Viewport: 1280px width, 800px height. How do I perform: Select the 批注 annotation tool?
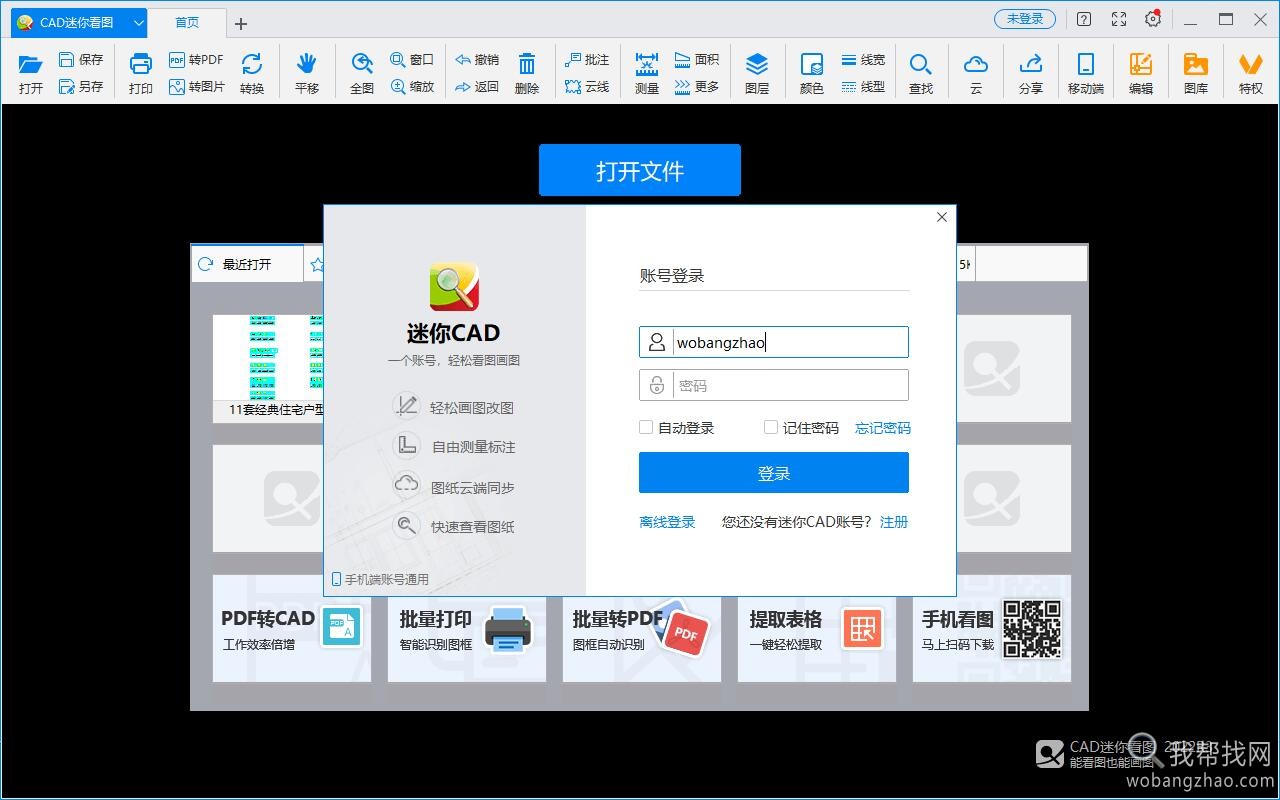click(587, 60)
